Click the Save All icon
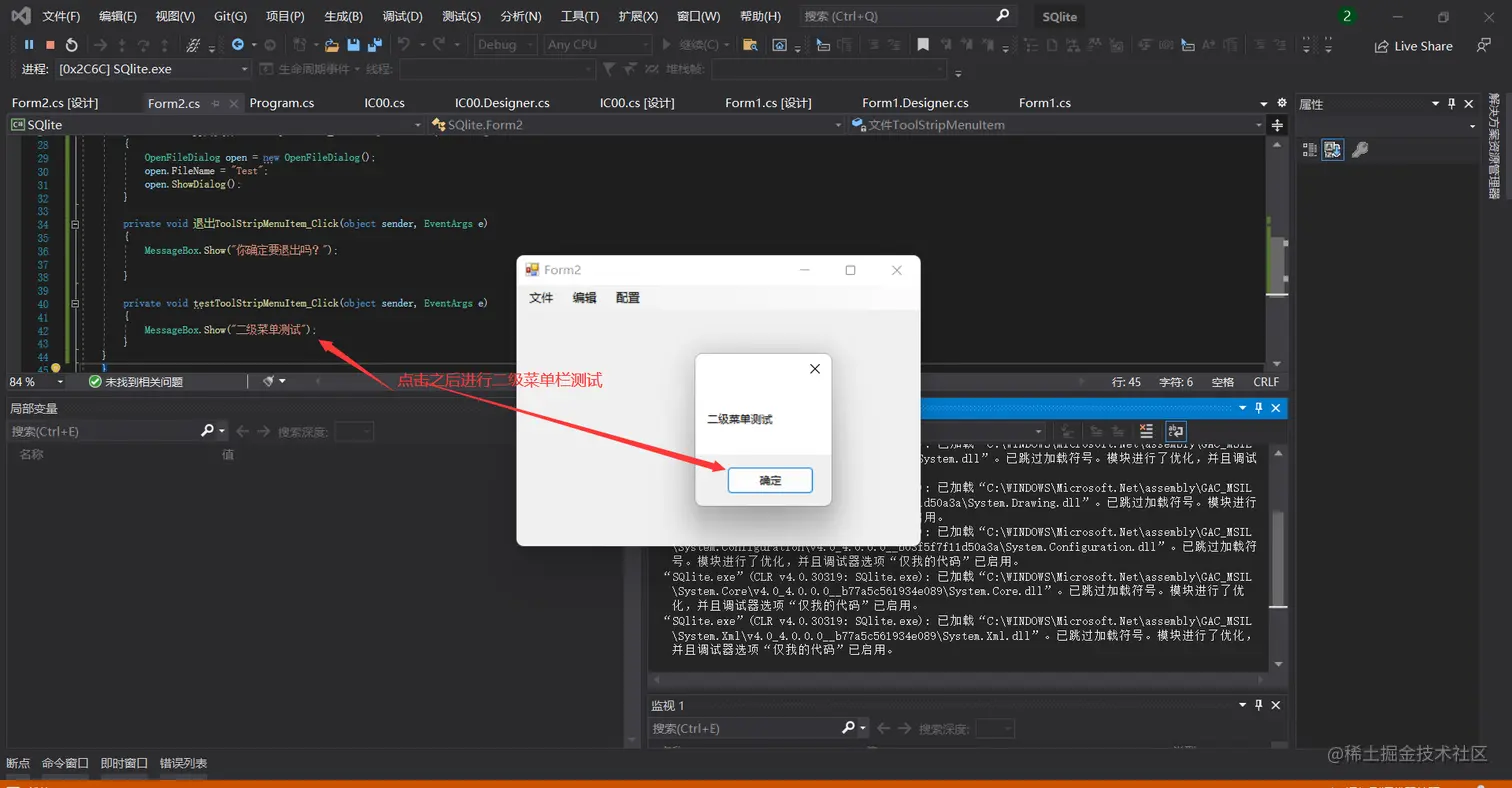The image size is (1512, 788). point(375,45)
